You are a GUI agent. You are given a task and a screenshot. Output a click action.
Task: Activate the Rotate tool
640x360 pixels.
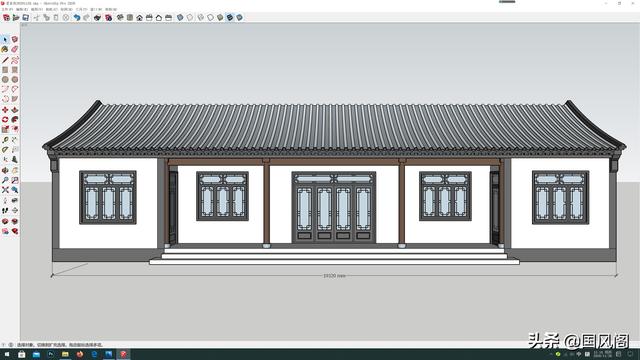[x=5, y=120]
